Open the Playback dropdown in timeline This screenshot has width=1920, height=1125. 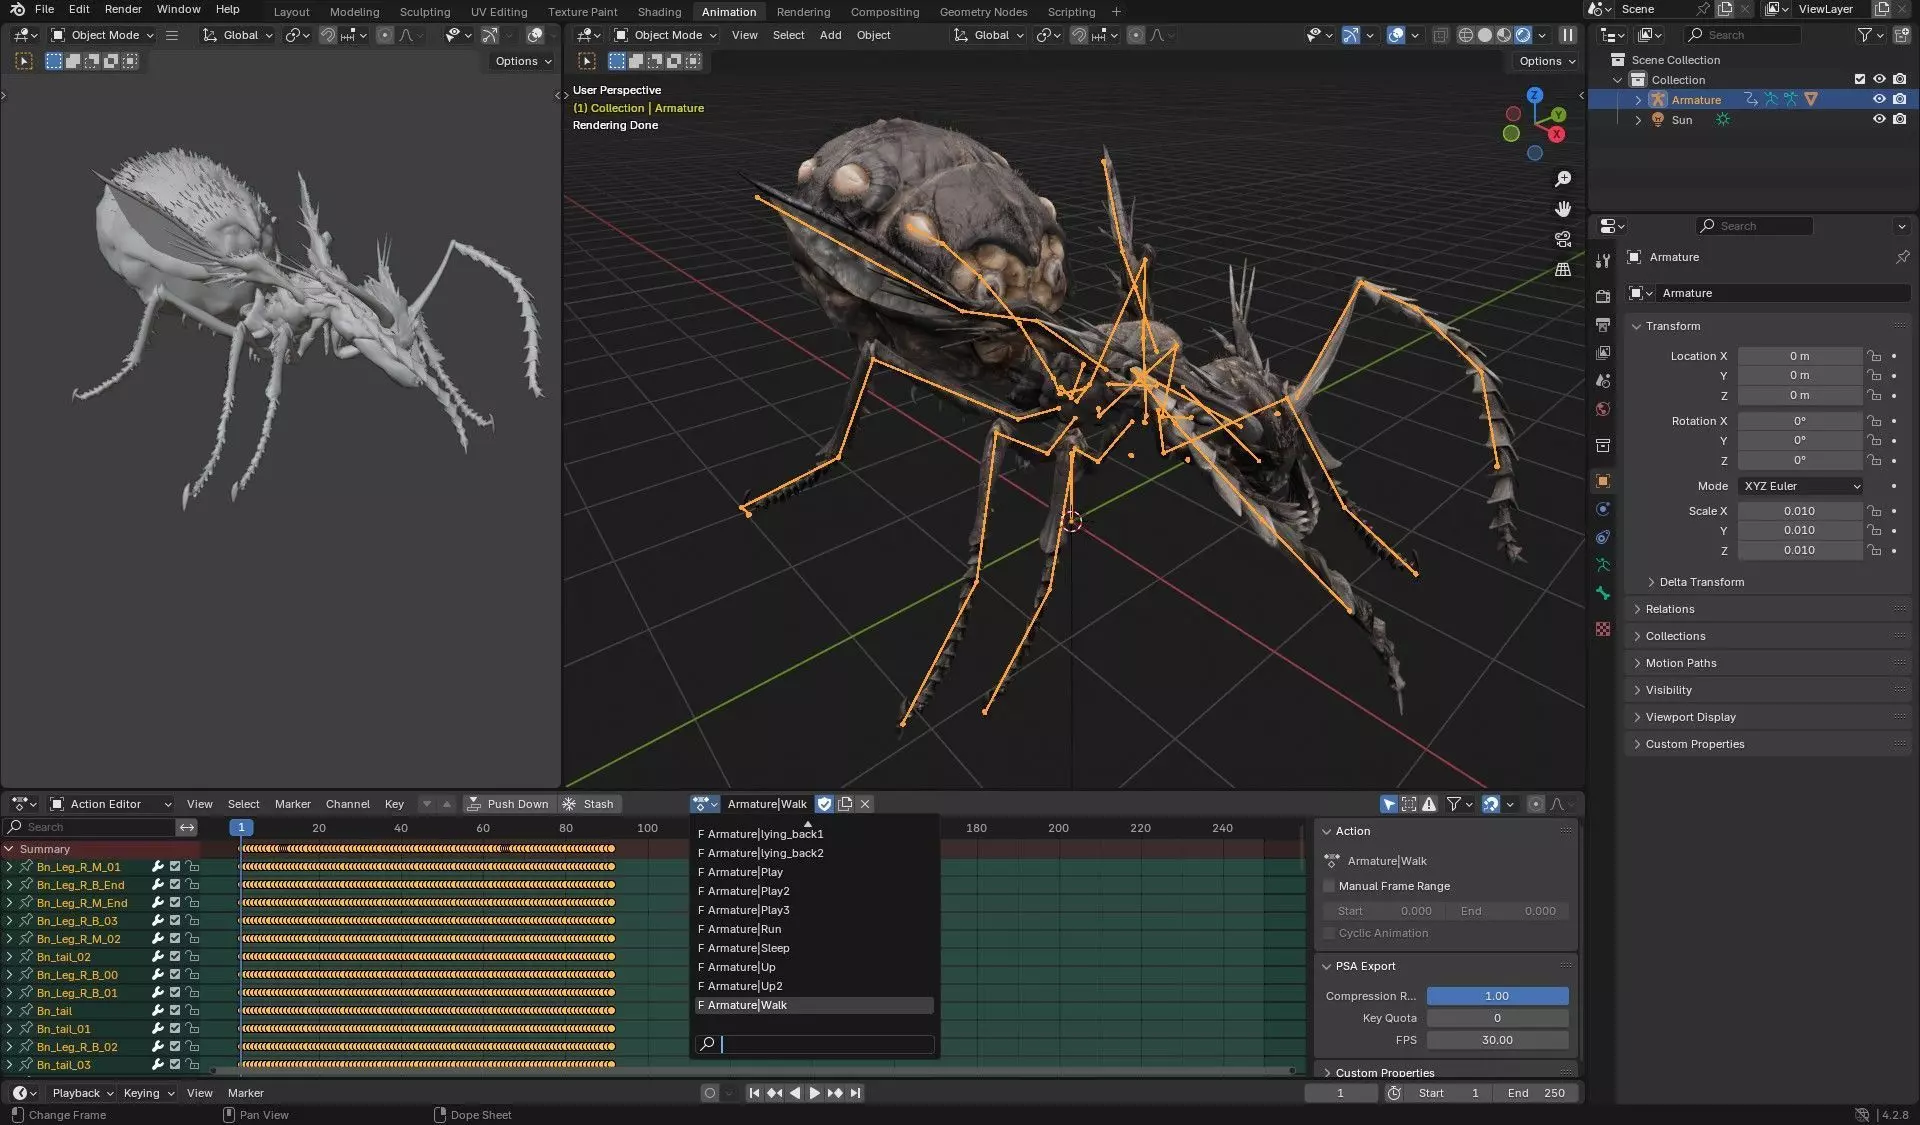pyautogui.click(x=82, y=1093)
